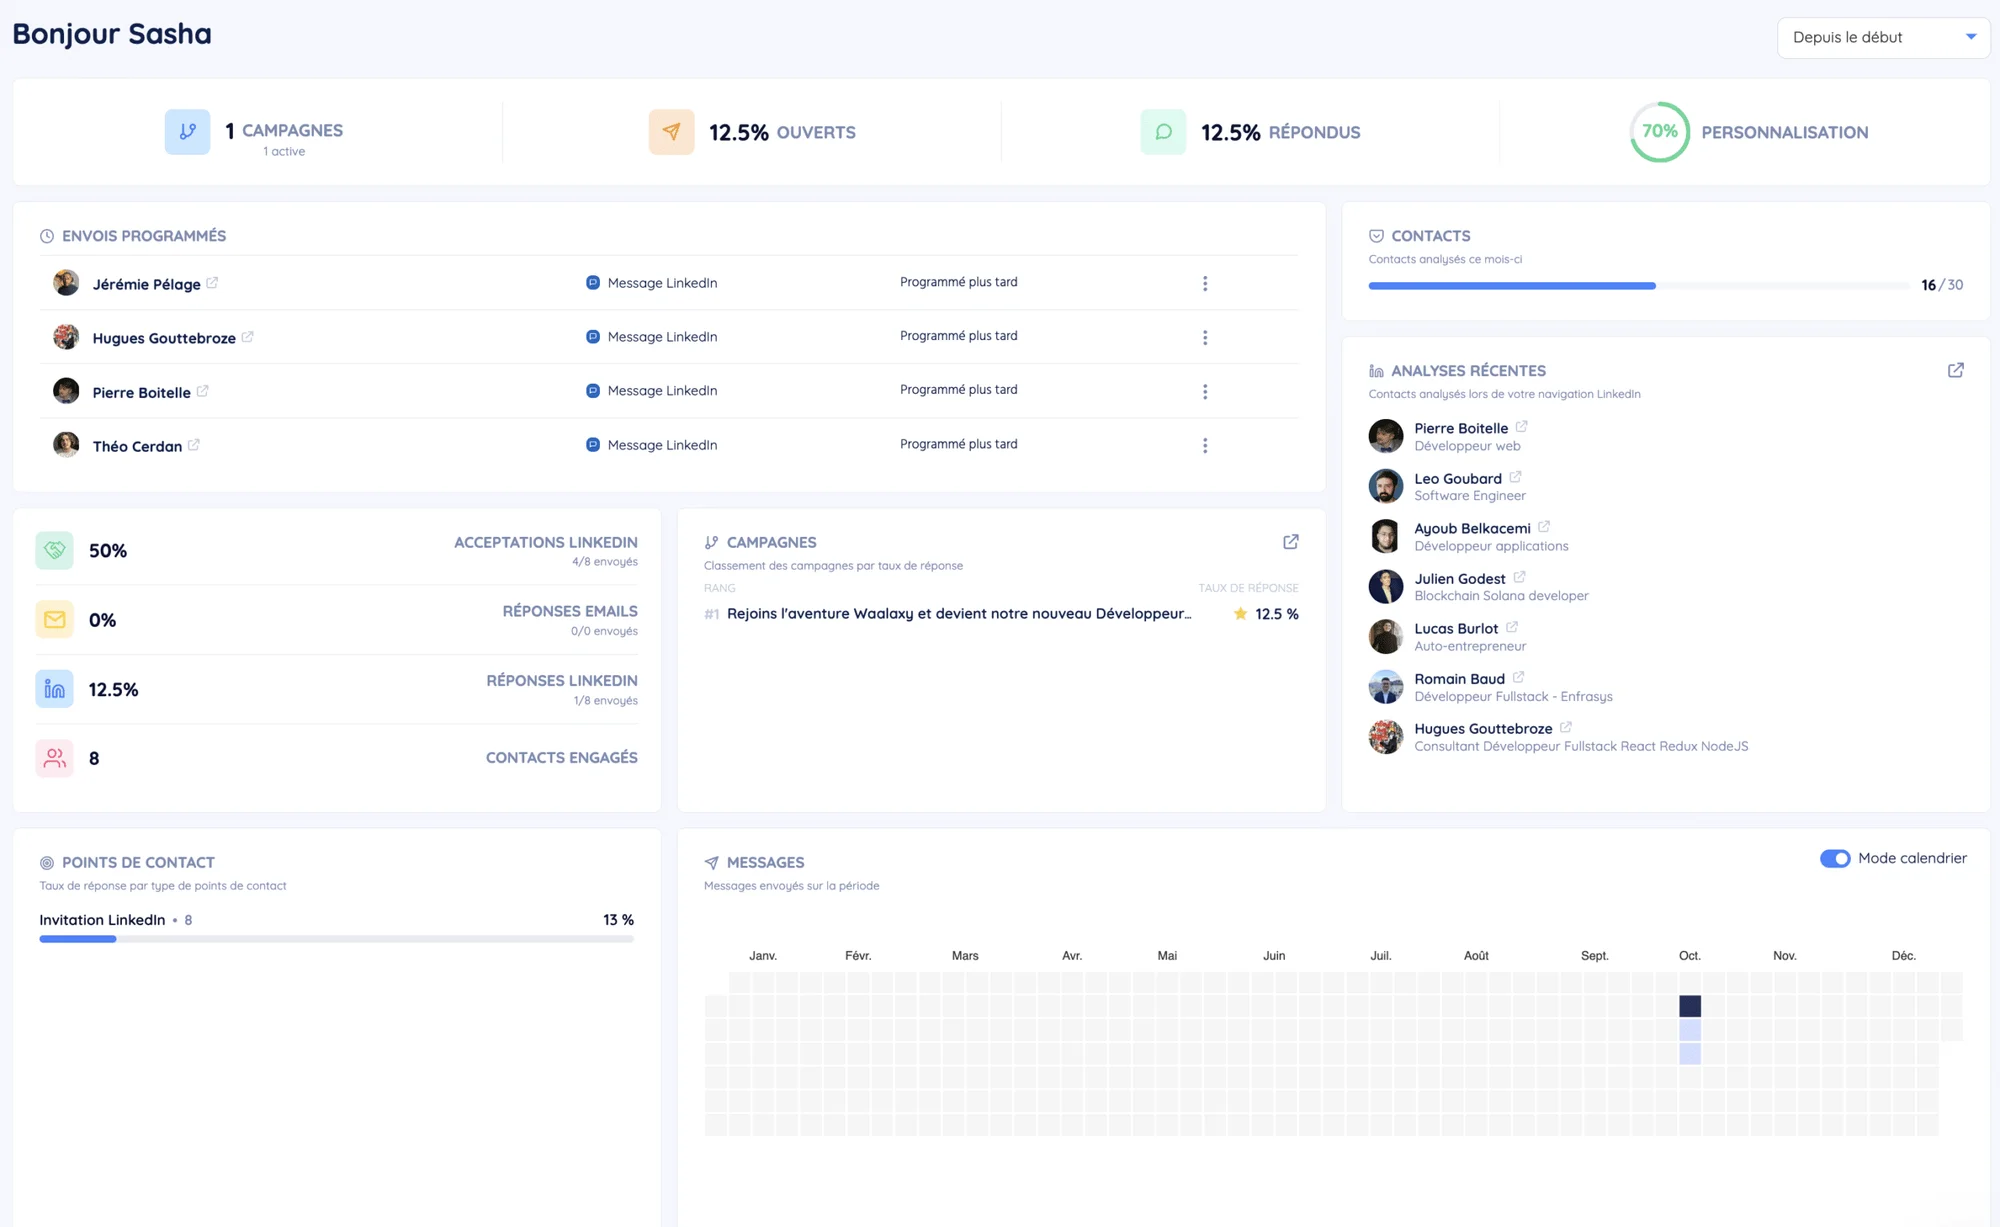Click Jérémie Pélage avatar thumbnail
2000x1227 pixels.
(x=66, y=283)
